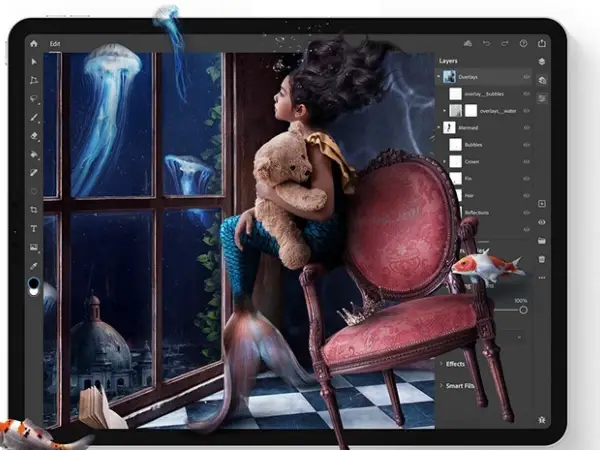Delete layer with trash icon

click(542, 259)
